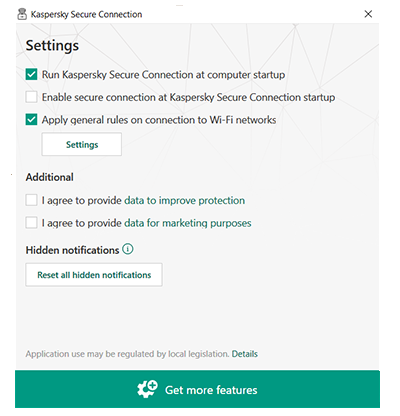400x416 pixels.
Task: Click the Enable secure connection at startup label
Action: point(188,97)
